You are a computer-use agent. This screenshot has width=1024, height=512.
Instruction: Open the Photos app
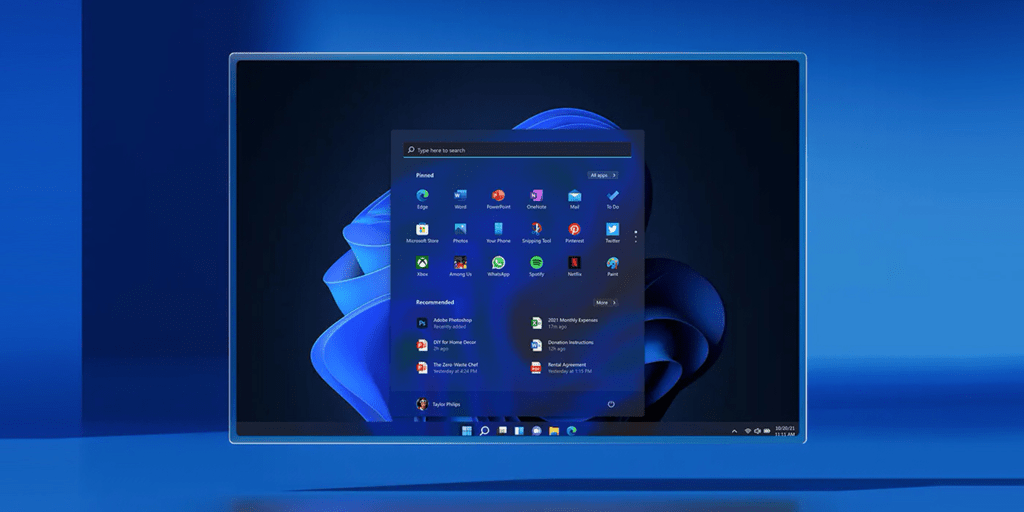(x=460, y=232)
